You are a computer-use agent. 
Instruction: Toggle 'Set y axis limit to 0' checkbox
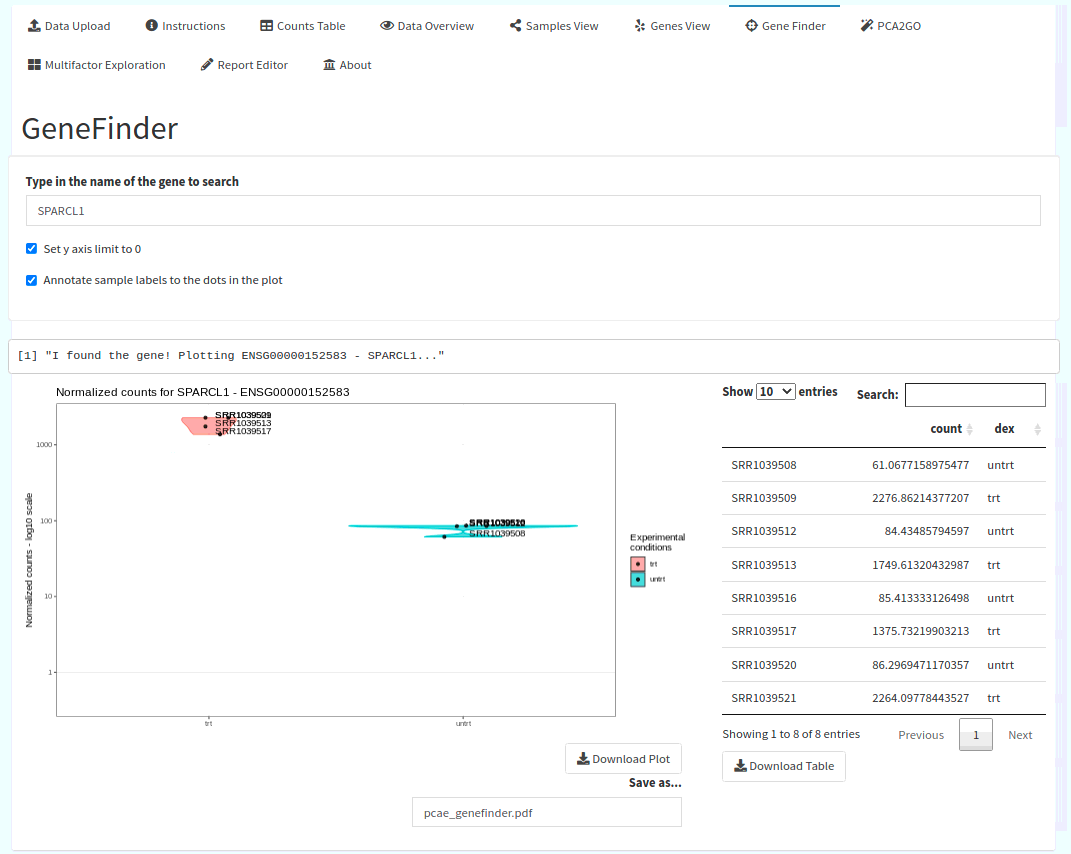click(x=31, y=249)
